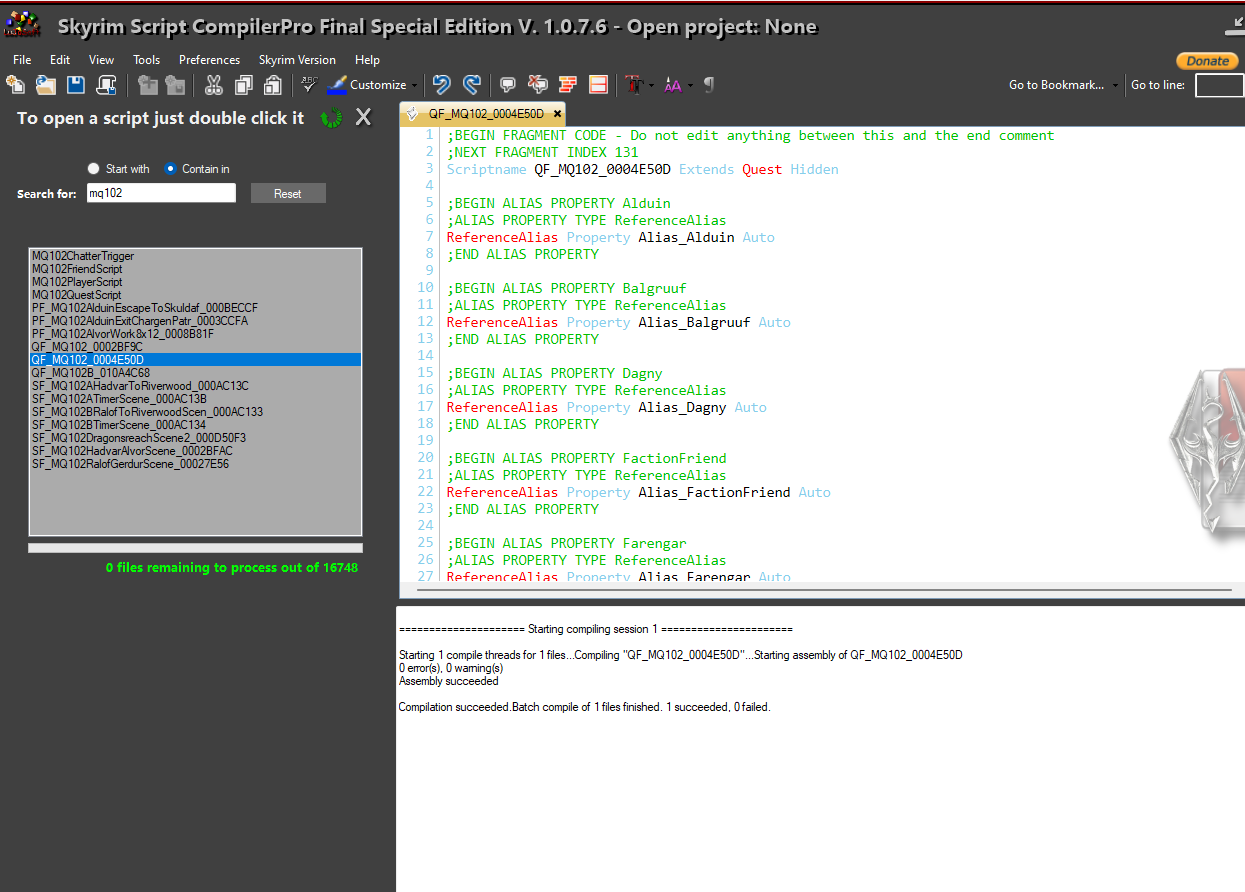Click the Open file folder icon
Viewport: 1245px width, 892px height.
[46, 85]
